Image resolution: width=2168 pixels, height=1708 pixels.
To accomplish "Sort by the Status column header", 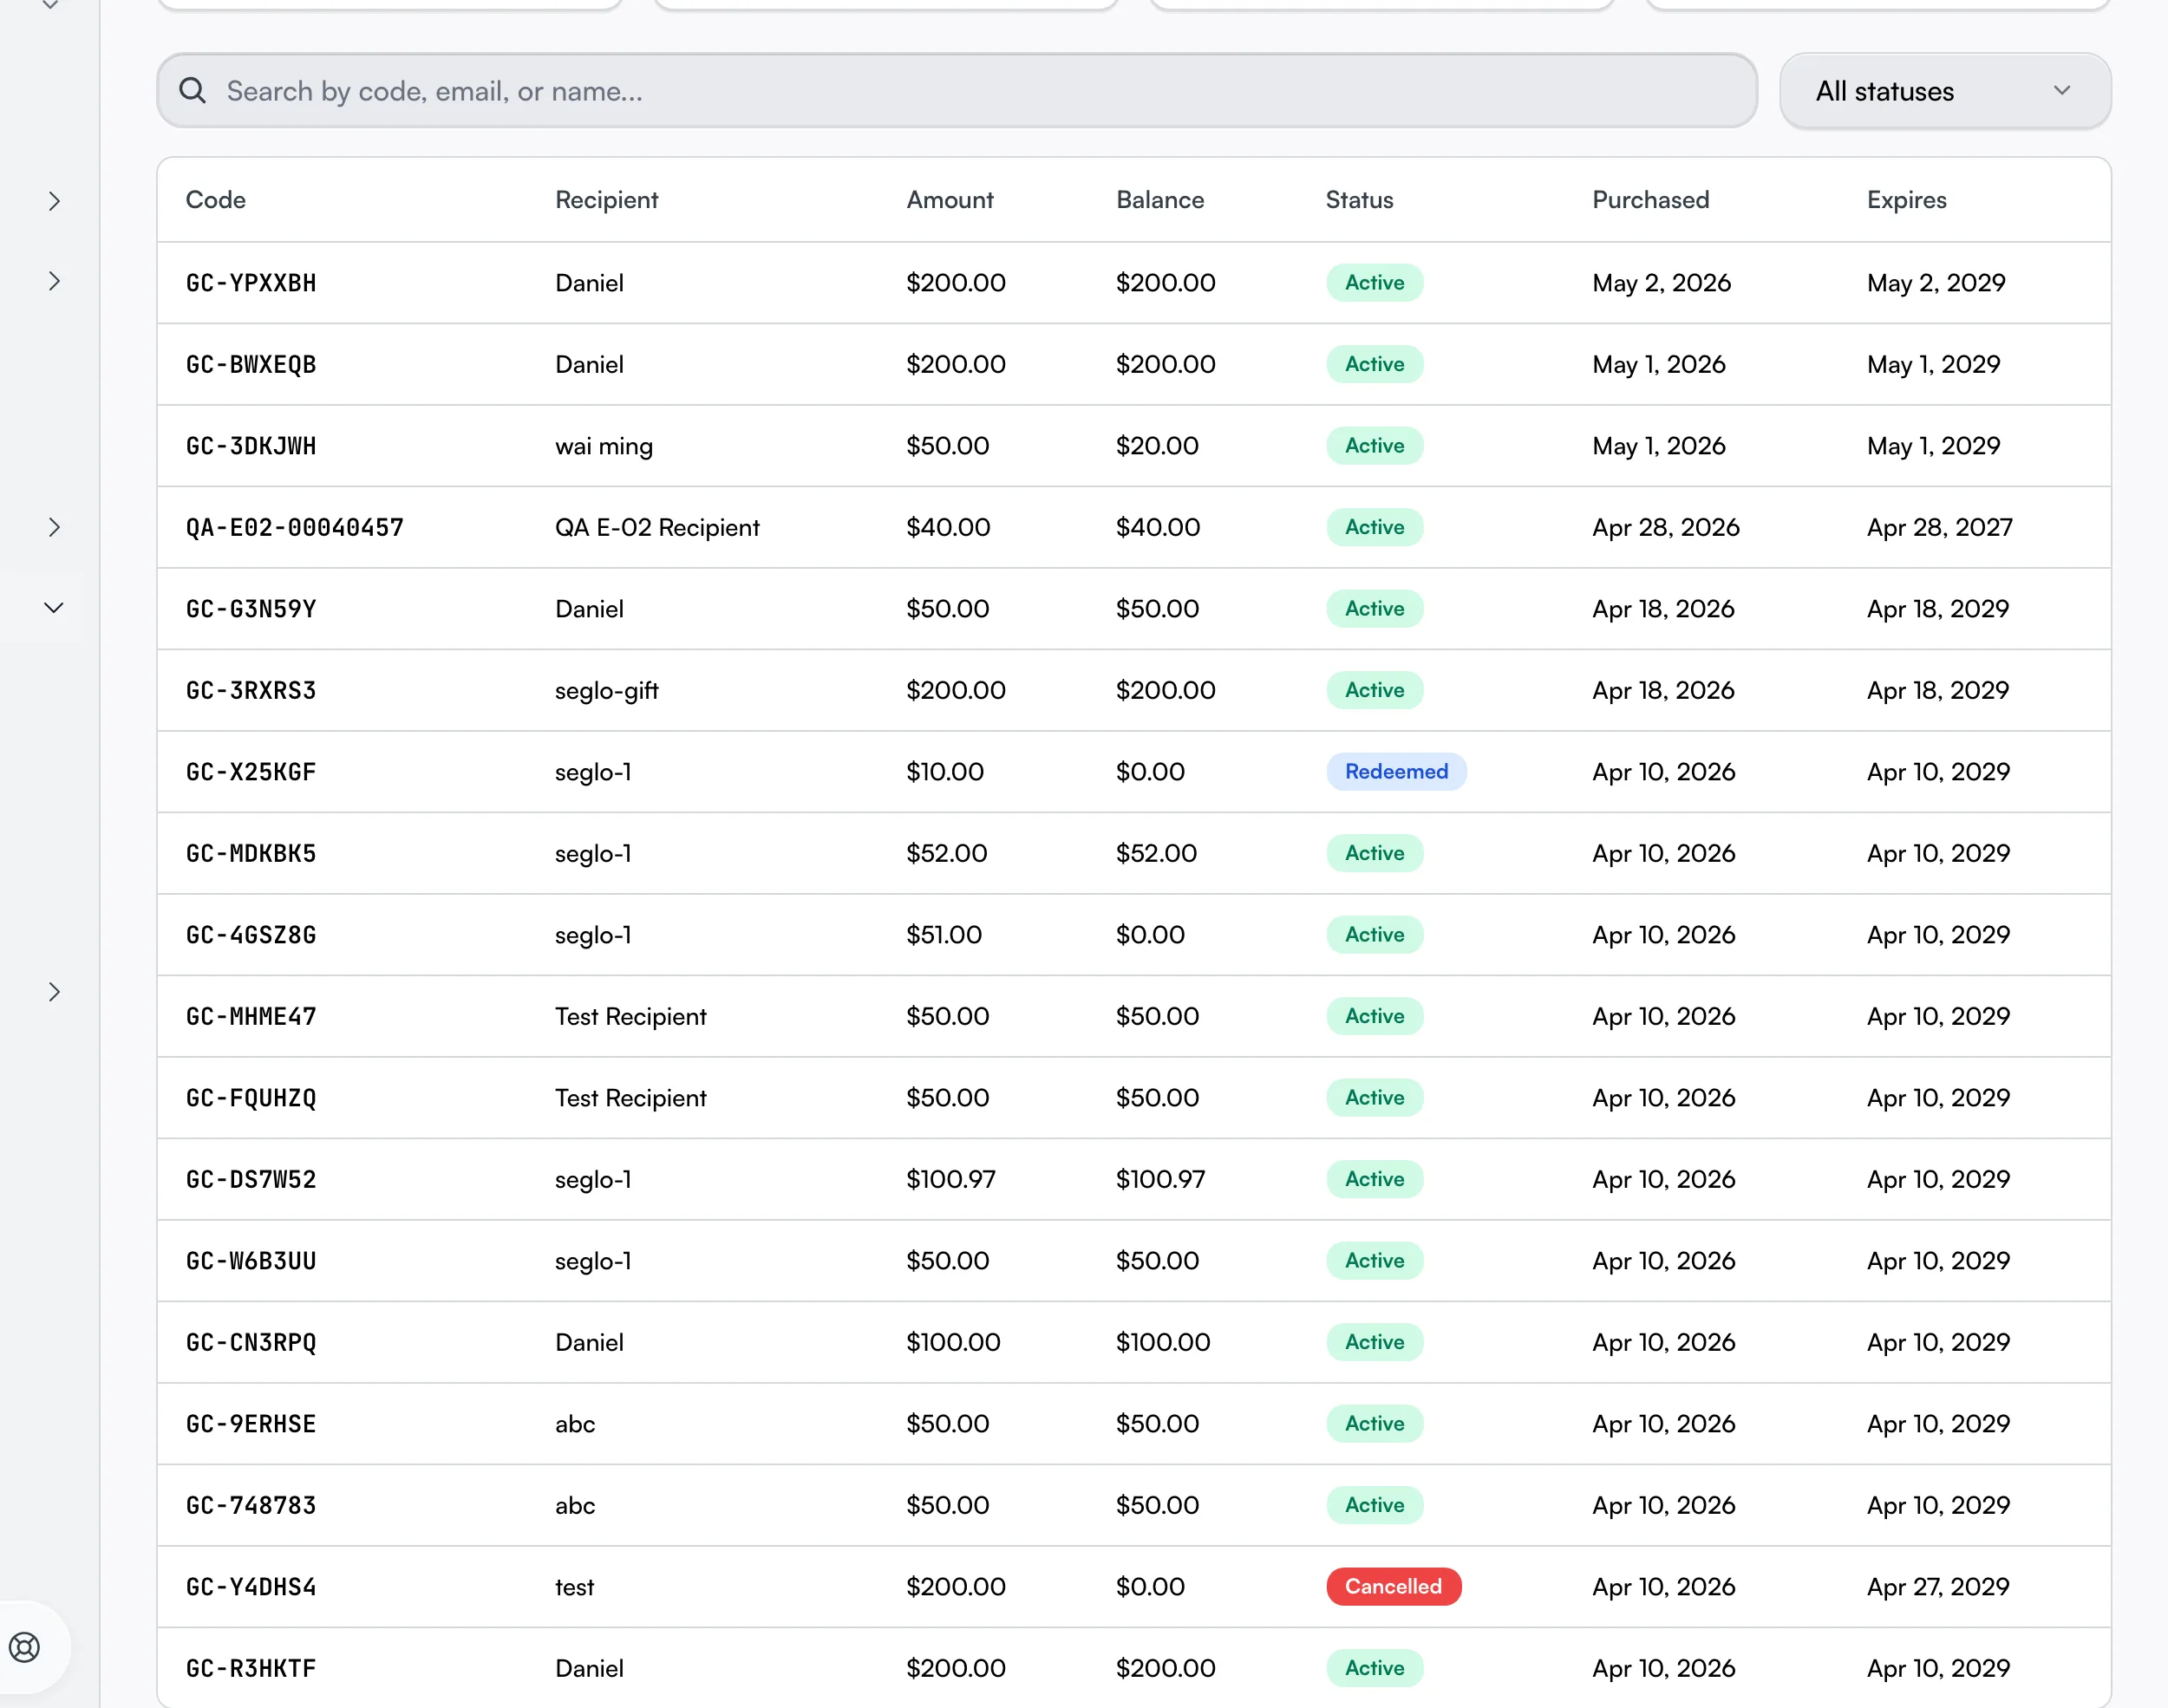I will pos(1359,200).
